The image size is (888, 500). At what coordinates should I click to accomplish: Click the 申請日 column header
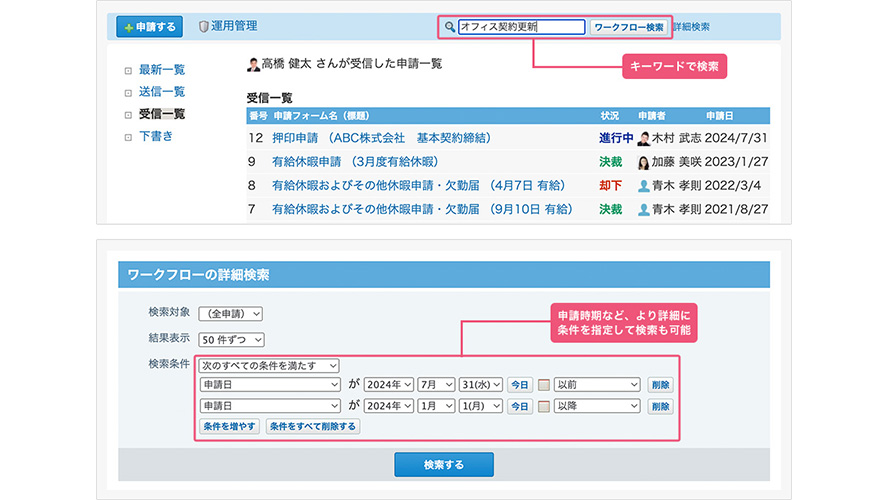tap(719, 116)
